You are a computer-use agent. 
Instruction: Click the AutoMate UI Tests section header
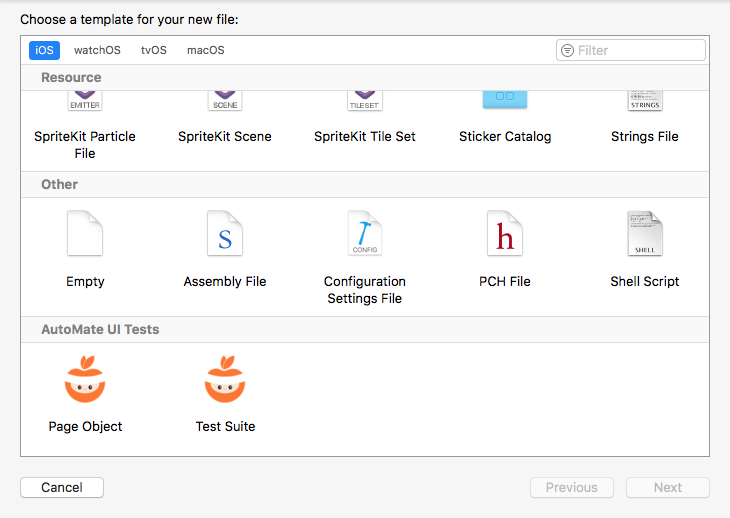point(100,330)
